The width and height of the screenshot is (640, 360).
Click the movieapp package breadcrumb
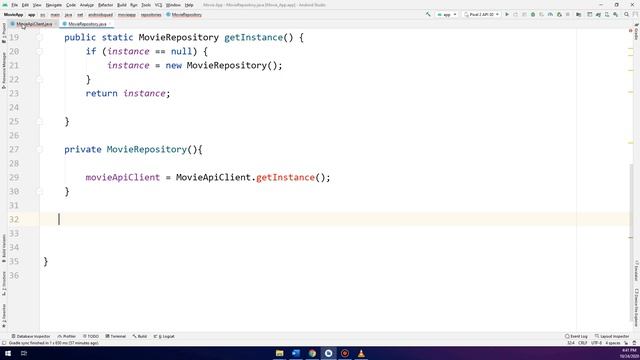(127, 15)
